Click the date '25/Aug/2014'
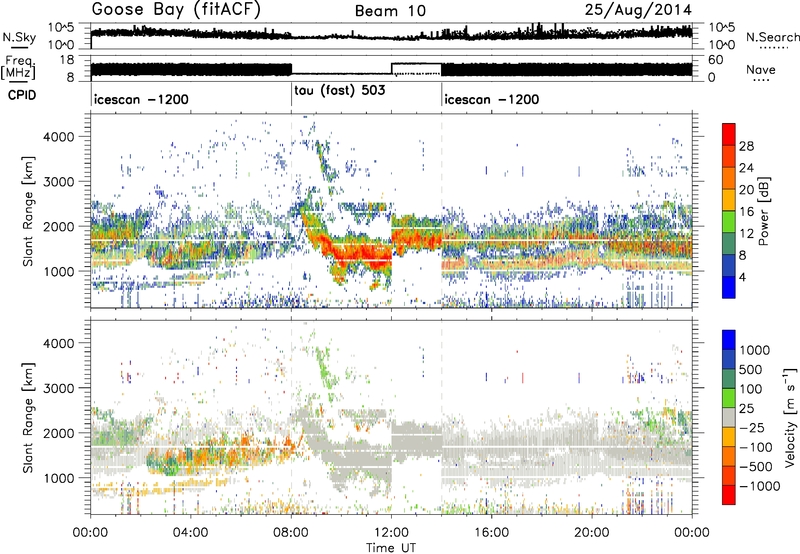Viewport: 800px width, 554px height. point(638,10)
